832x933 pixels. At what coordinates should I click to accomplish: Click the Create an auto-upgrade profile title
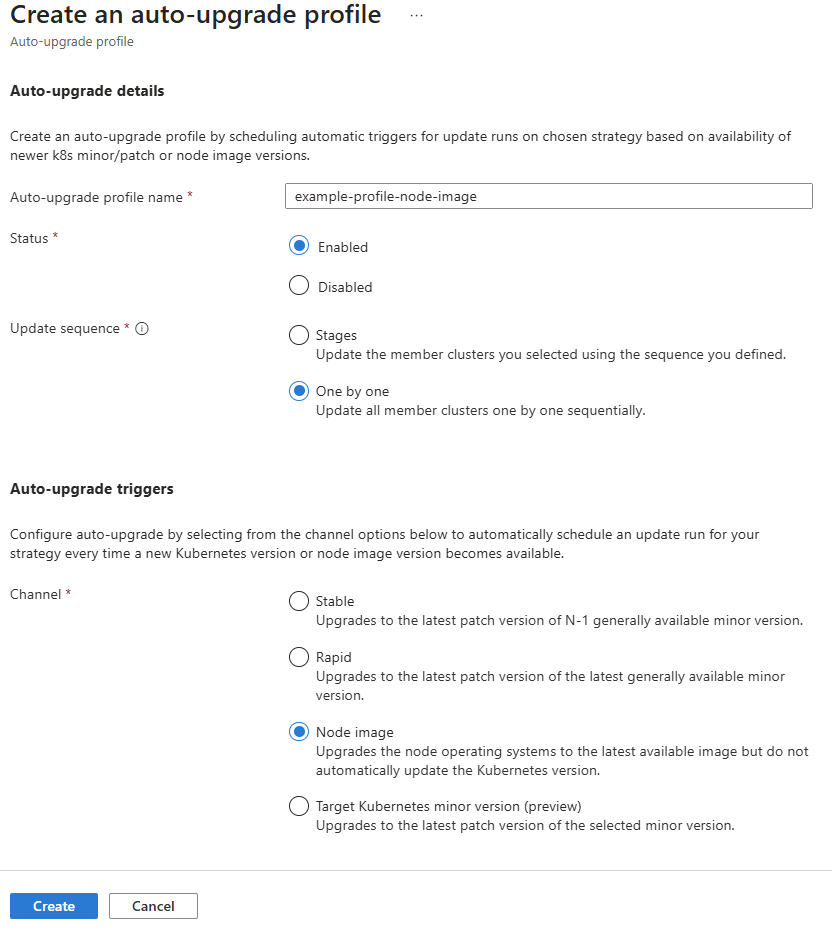click(196, 16)
